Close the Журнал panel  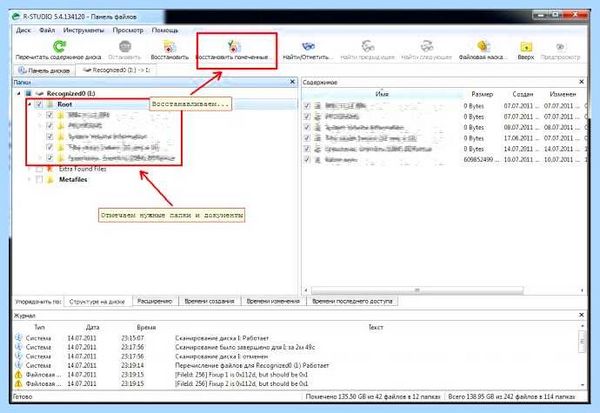(581, 315)
